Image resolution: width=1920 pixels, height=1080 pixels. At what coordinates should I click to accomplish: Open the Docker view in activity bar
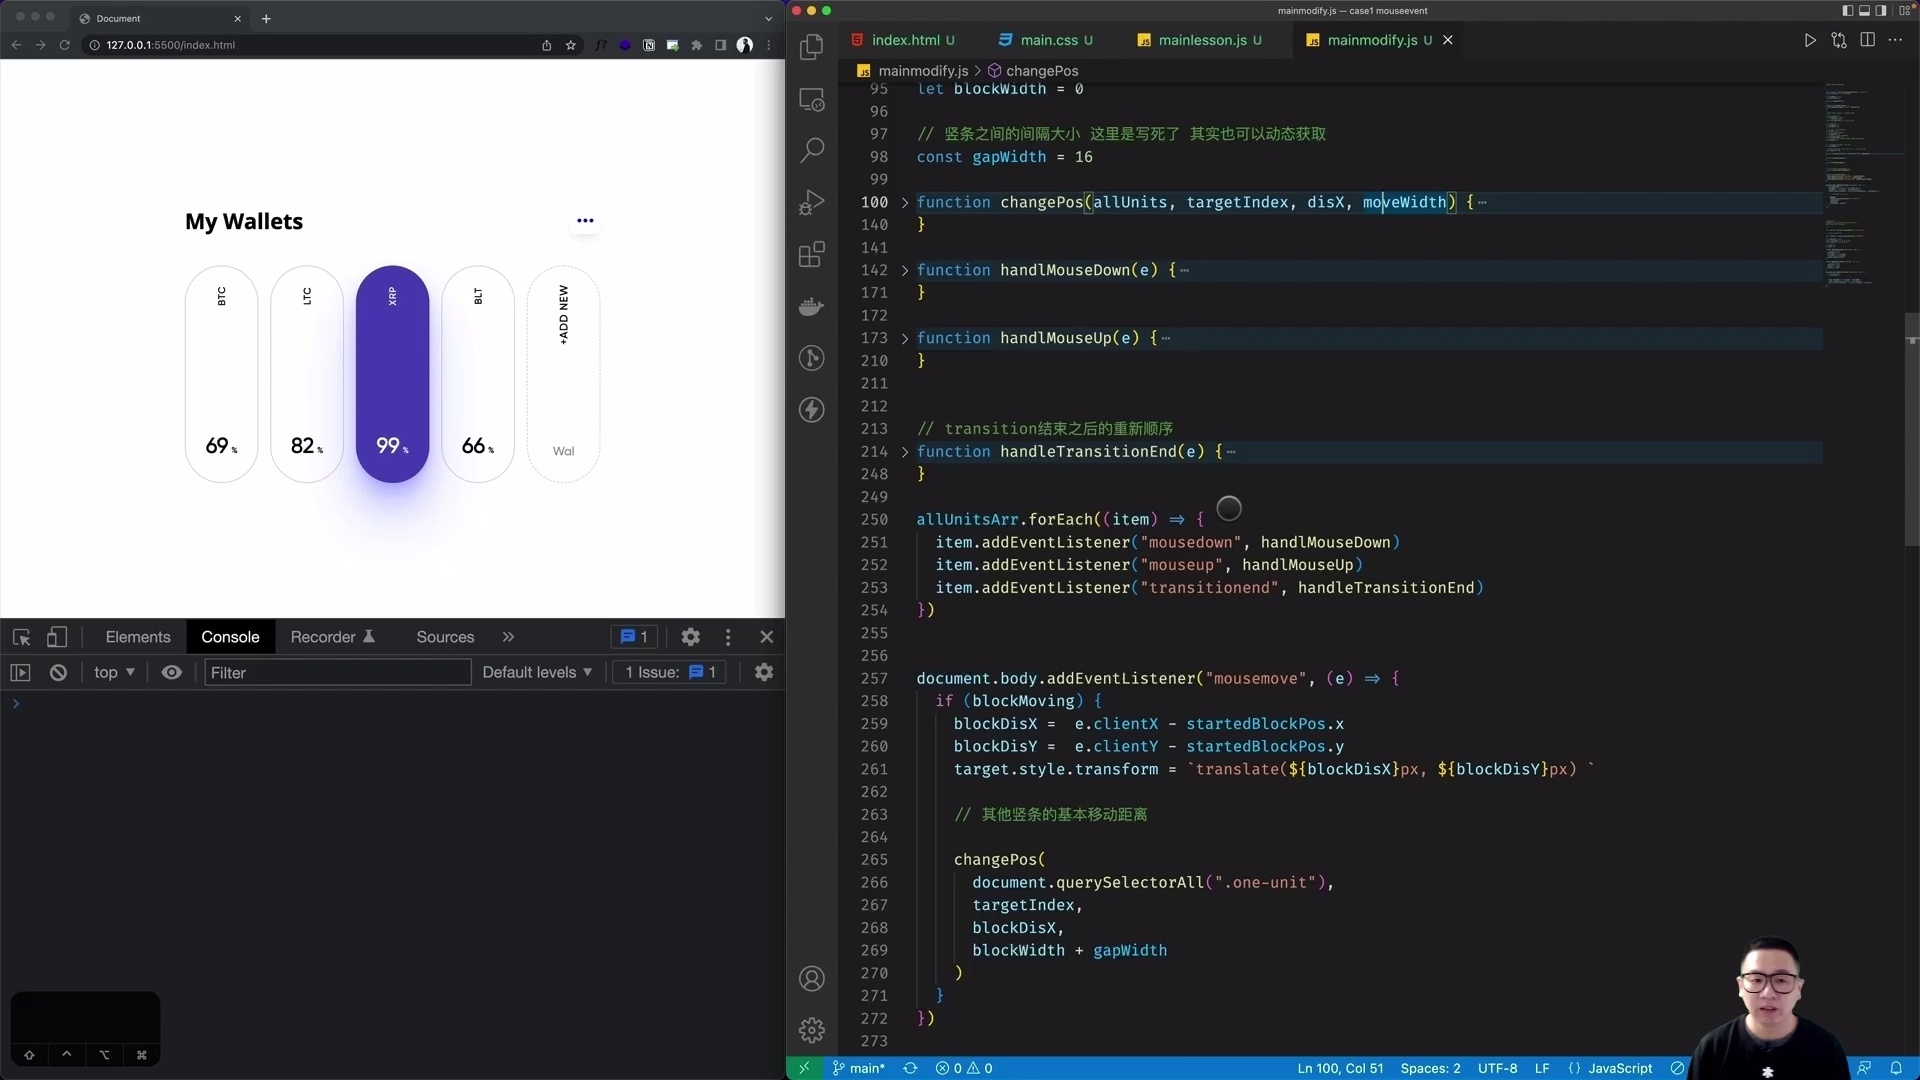pyautogui.click(x=812, y=306)
